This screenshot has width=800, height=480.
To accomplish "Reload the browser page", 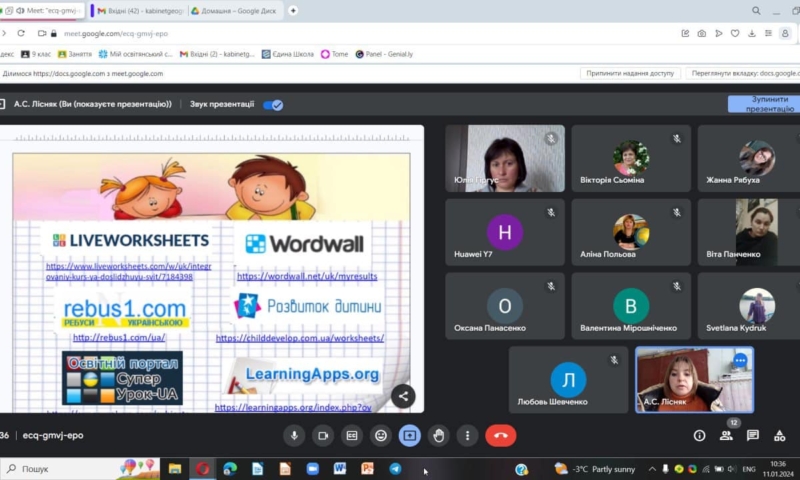I will (21, 33).
